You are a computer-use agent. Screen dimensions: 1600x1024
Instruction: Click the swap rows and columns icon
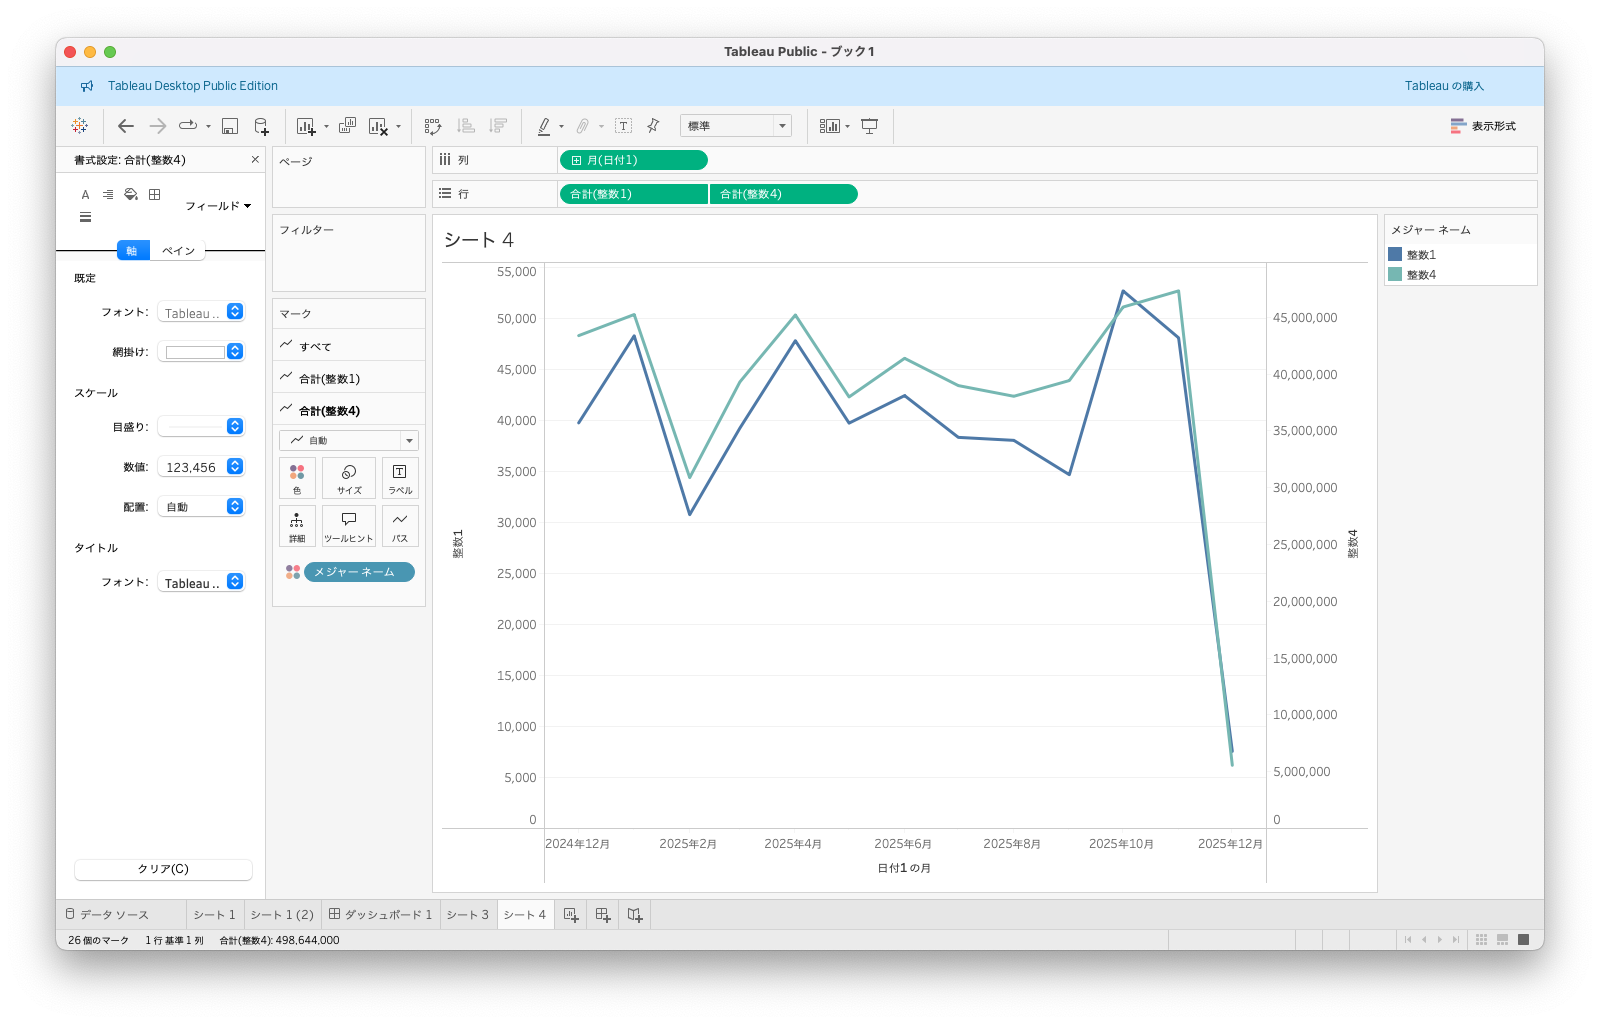coord(432,126)
